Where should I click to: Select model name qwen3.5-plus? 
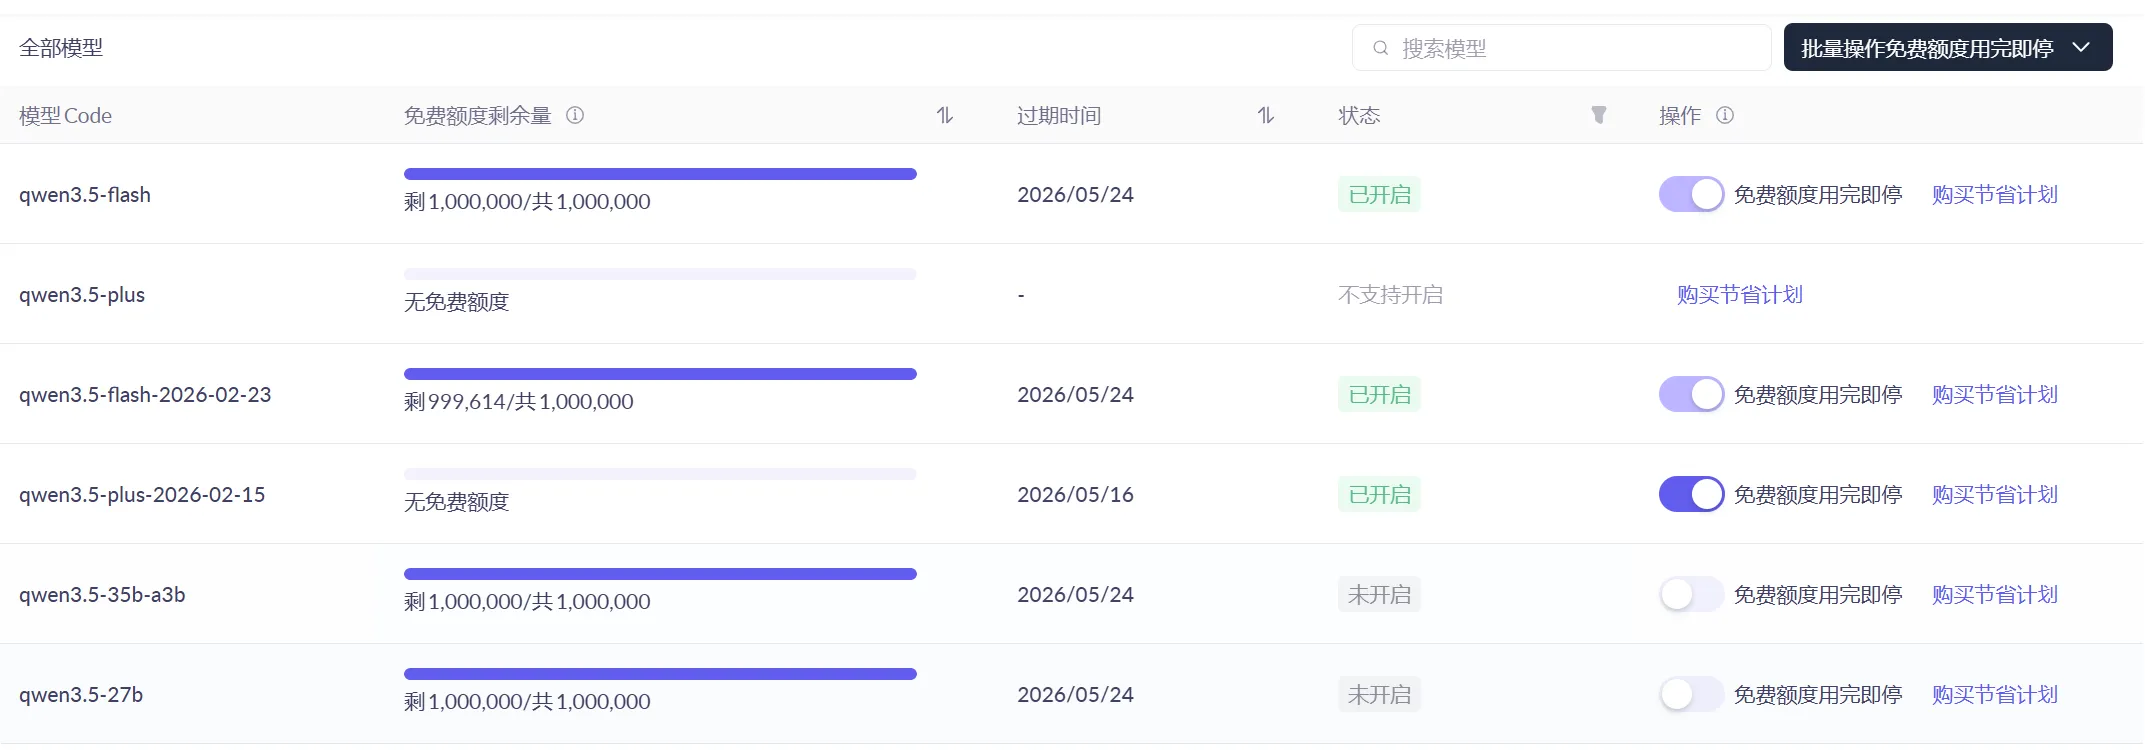coord(82,295)
